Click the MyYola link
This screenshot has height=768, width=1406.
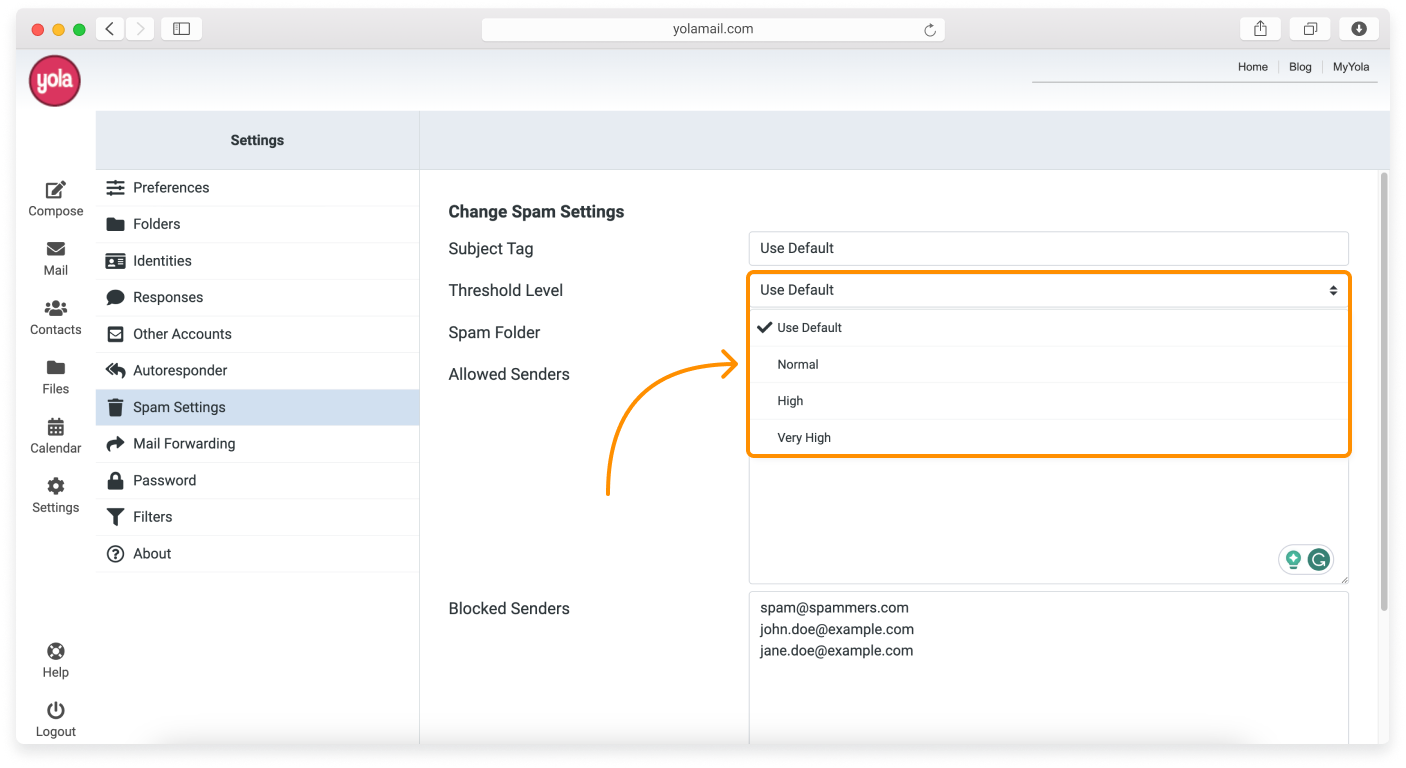coord(1351,67)
